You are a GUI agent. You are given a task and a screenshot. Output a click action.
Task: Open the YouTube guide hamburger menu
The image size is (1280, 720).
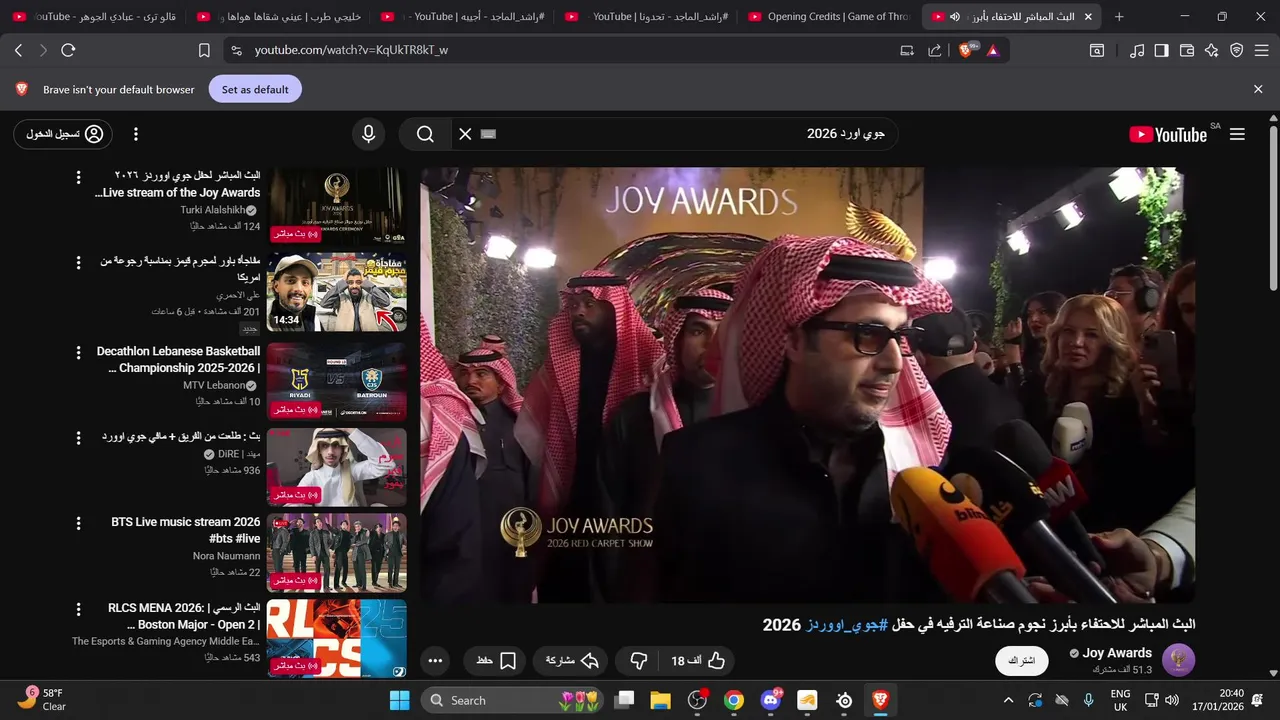tap(1237, 134)
